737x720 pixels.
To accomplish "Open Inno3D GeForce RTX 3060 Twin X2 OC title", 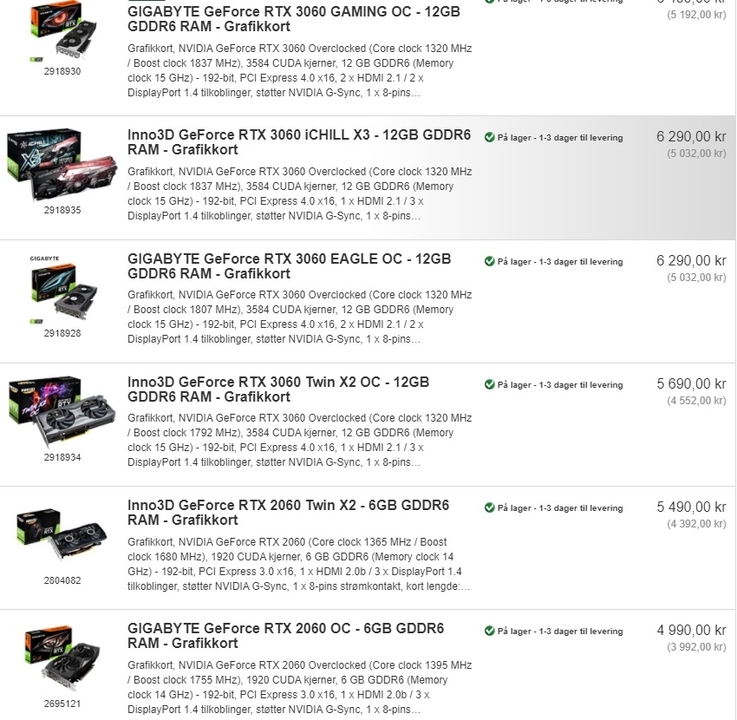I will coord(278,389).
